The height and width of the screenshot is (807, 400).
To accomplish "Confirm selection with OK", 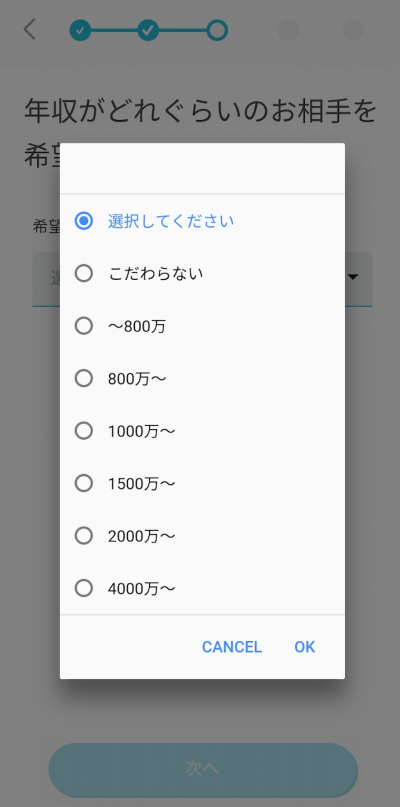I will [305, 647].
